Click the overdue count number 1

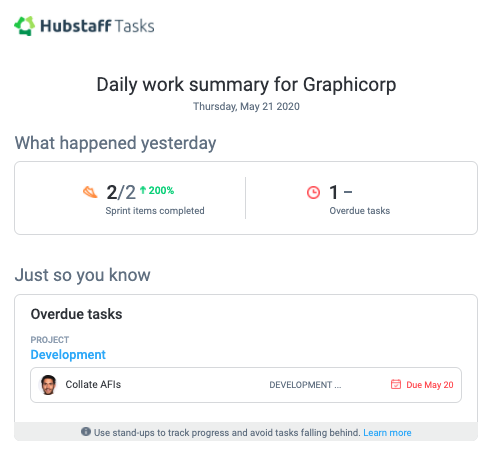click(334, 192)
